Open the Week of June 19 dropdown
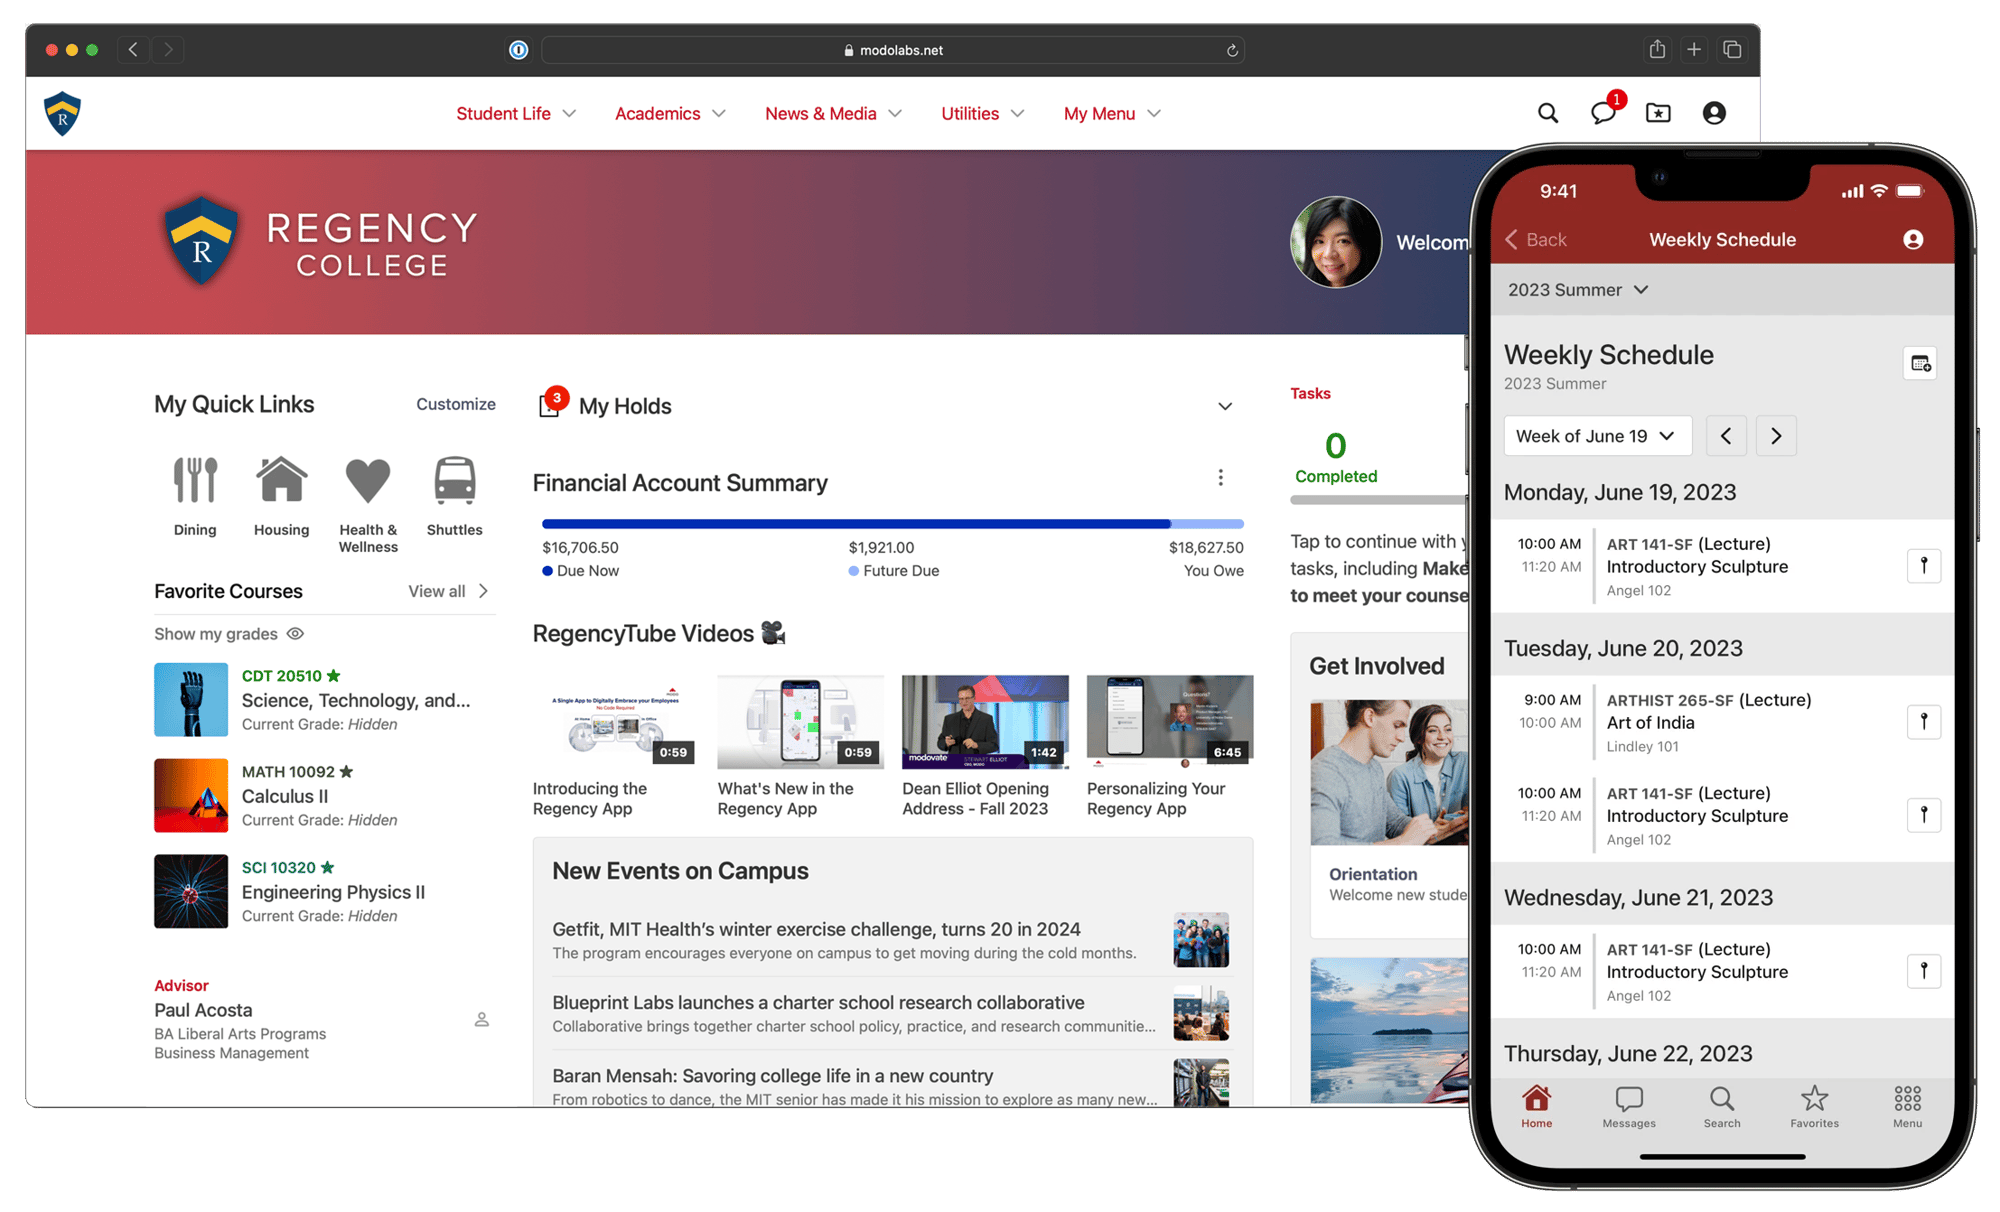Image resolution: width=2000 pixels, height=1212 pixels. coord(1596,436)
